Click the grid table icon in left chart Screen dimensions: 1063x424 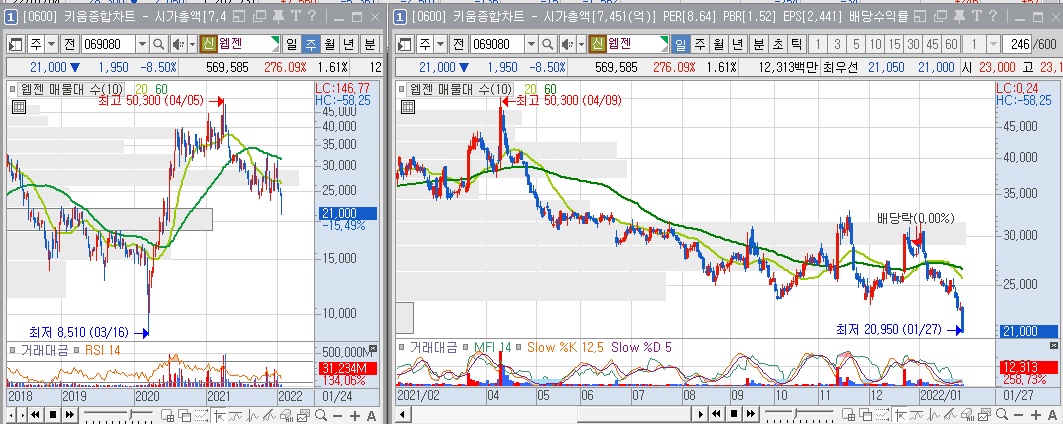18,107
